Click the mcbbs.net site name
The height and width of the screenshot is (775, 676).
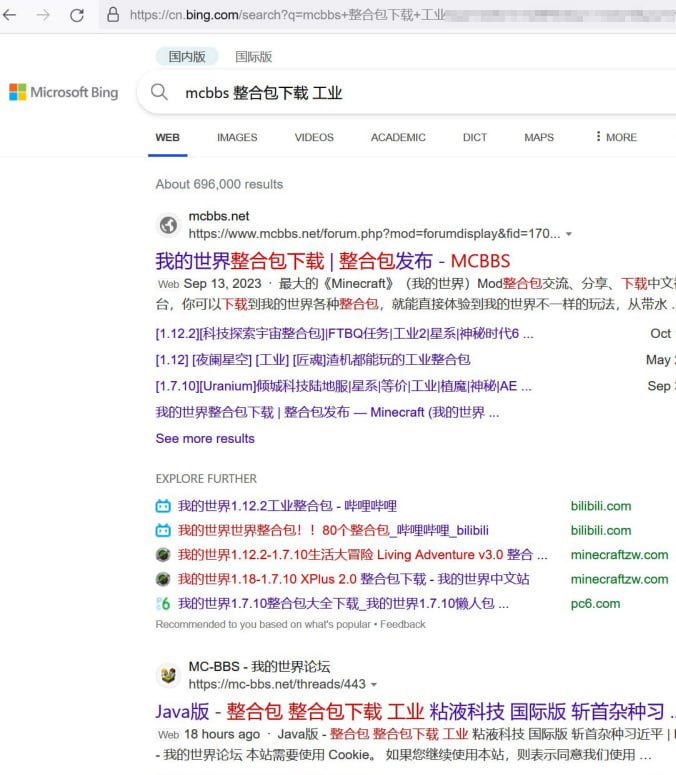[x=219, y=216]
